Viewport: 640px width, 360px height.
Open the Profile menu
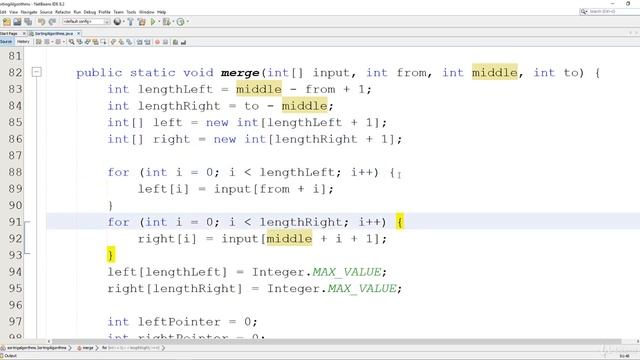coord(104,12)
